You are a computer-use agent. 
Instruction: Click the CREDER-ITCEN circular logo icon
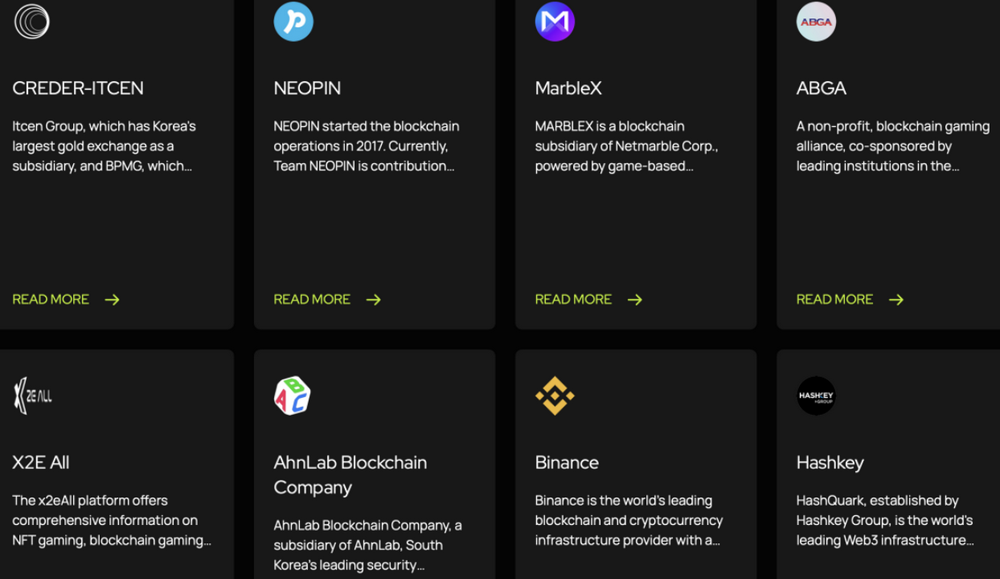click(32, 21)
